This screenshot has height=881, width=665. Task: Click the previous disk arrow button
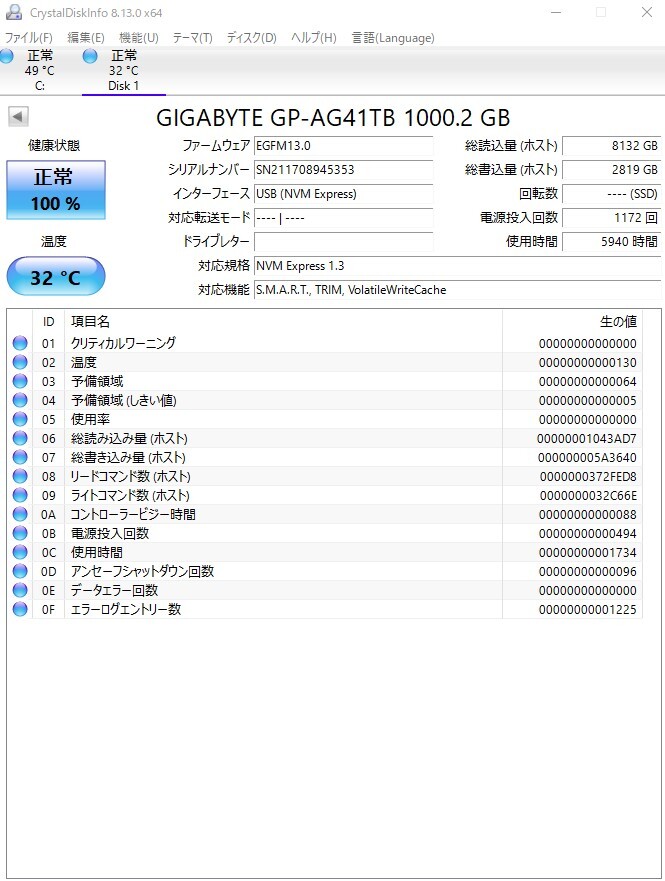(18, 117)
